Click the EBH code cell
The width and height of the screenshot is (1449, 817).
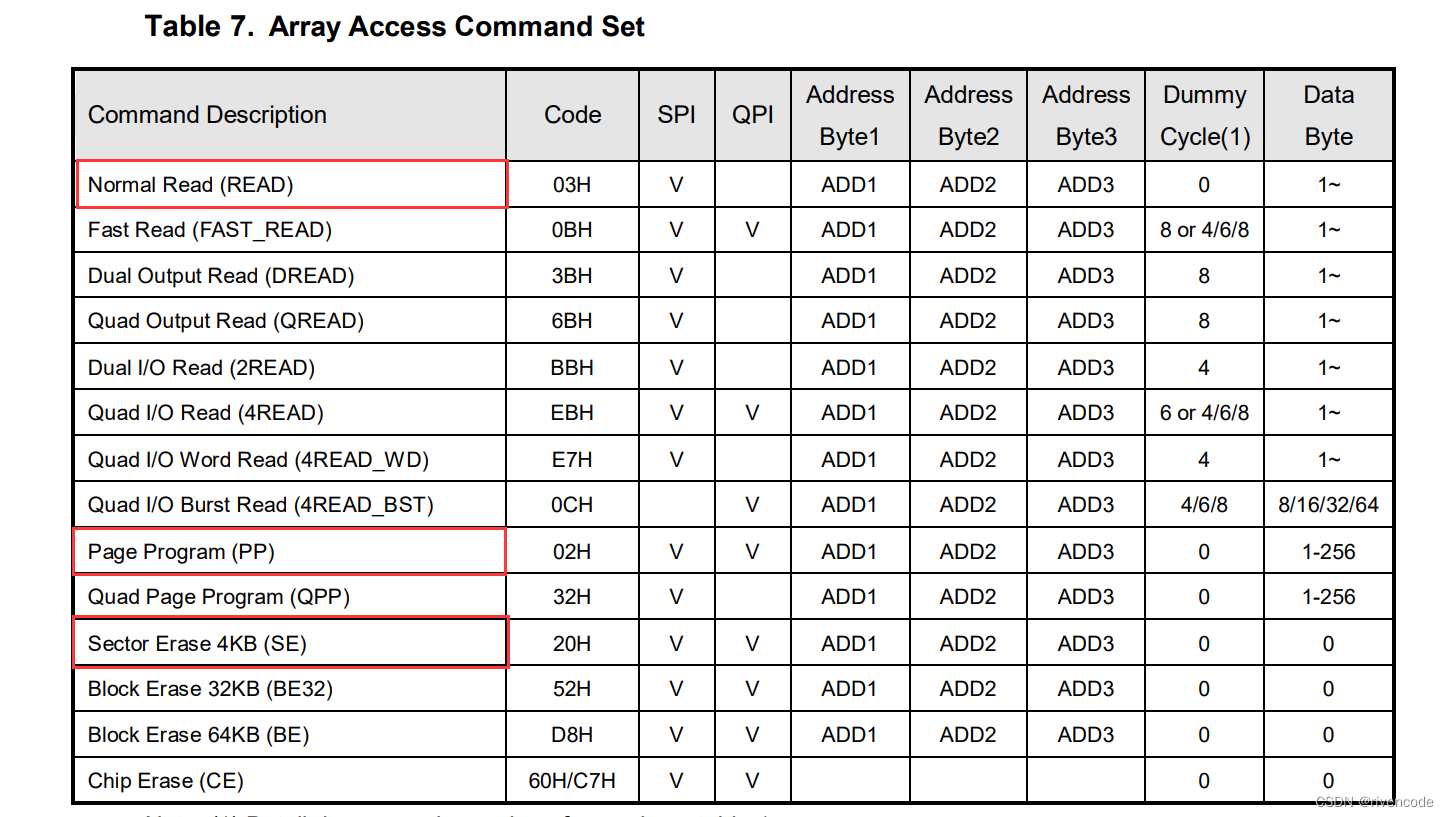(572, 413)
